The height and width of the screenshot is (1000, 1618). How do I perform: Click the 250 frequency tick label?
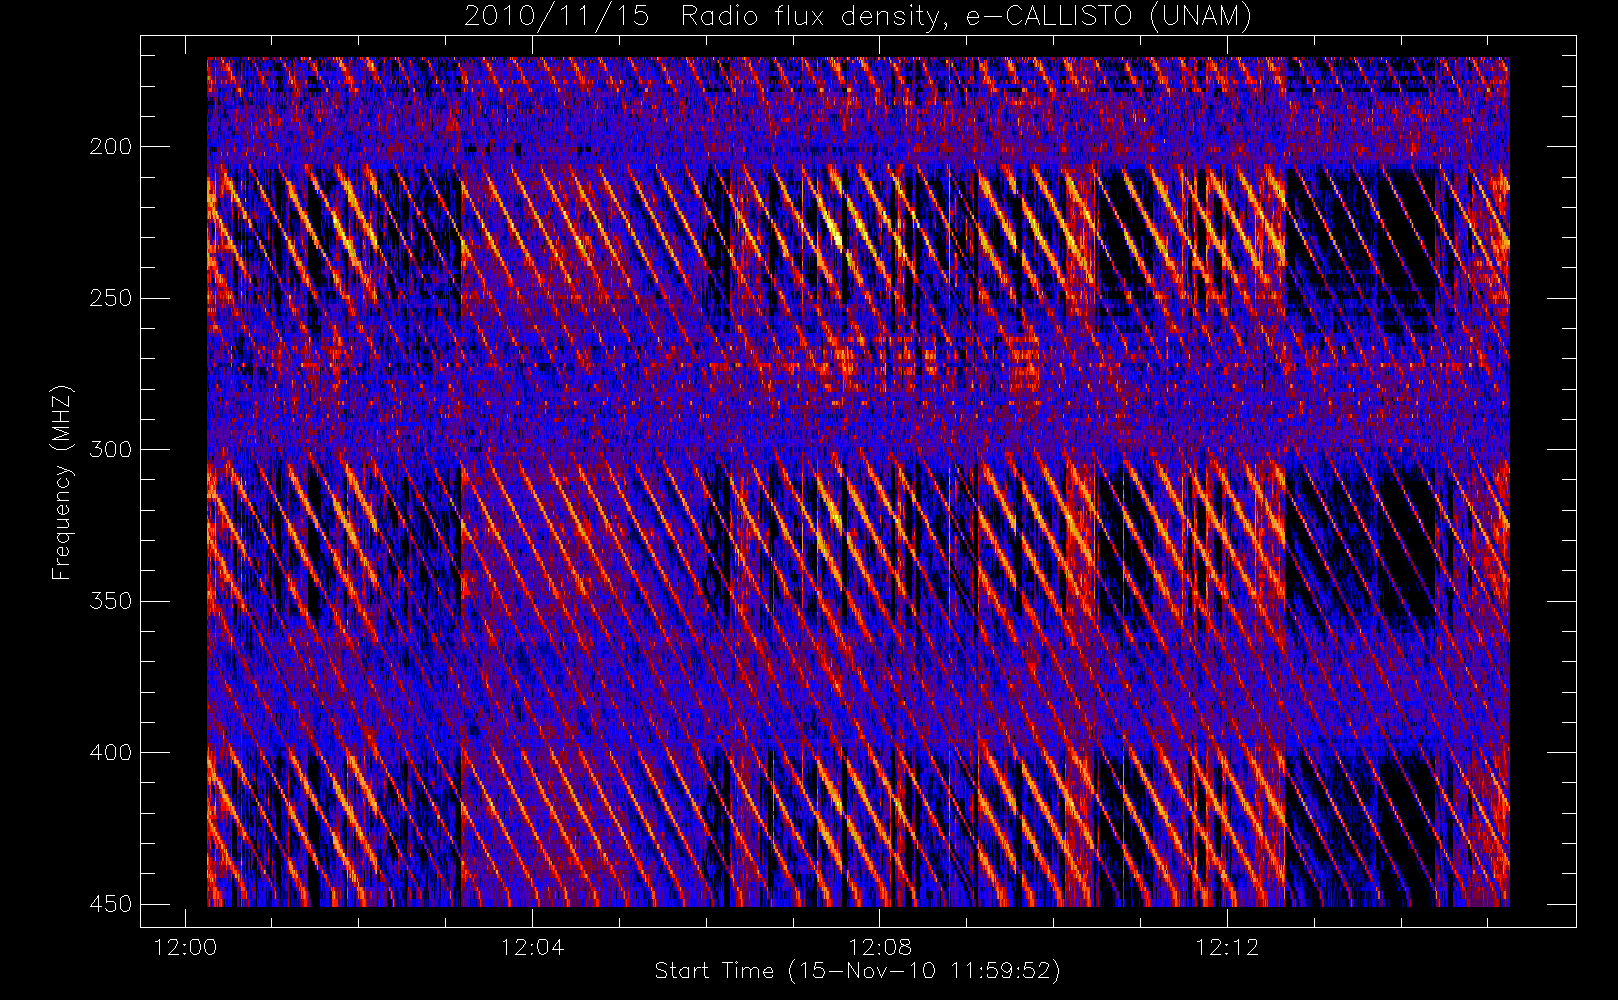pos(111,298)
